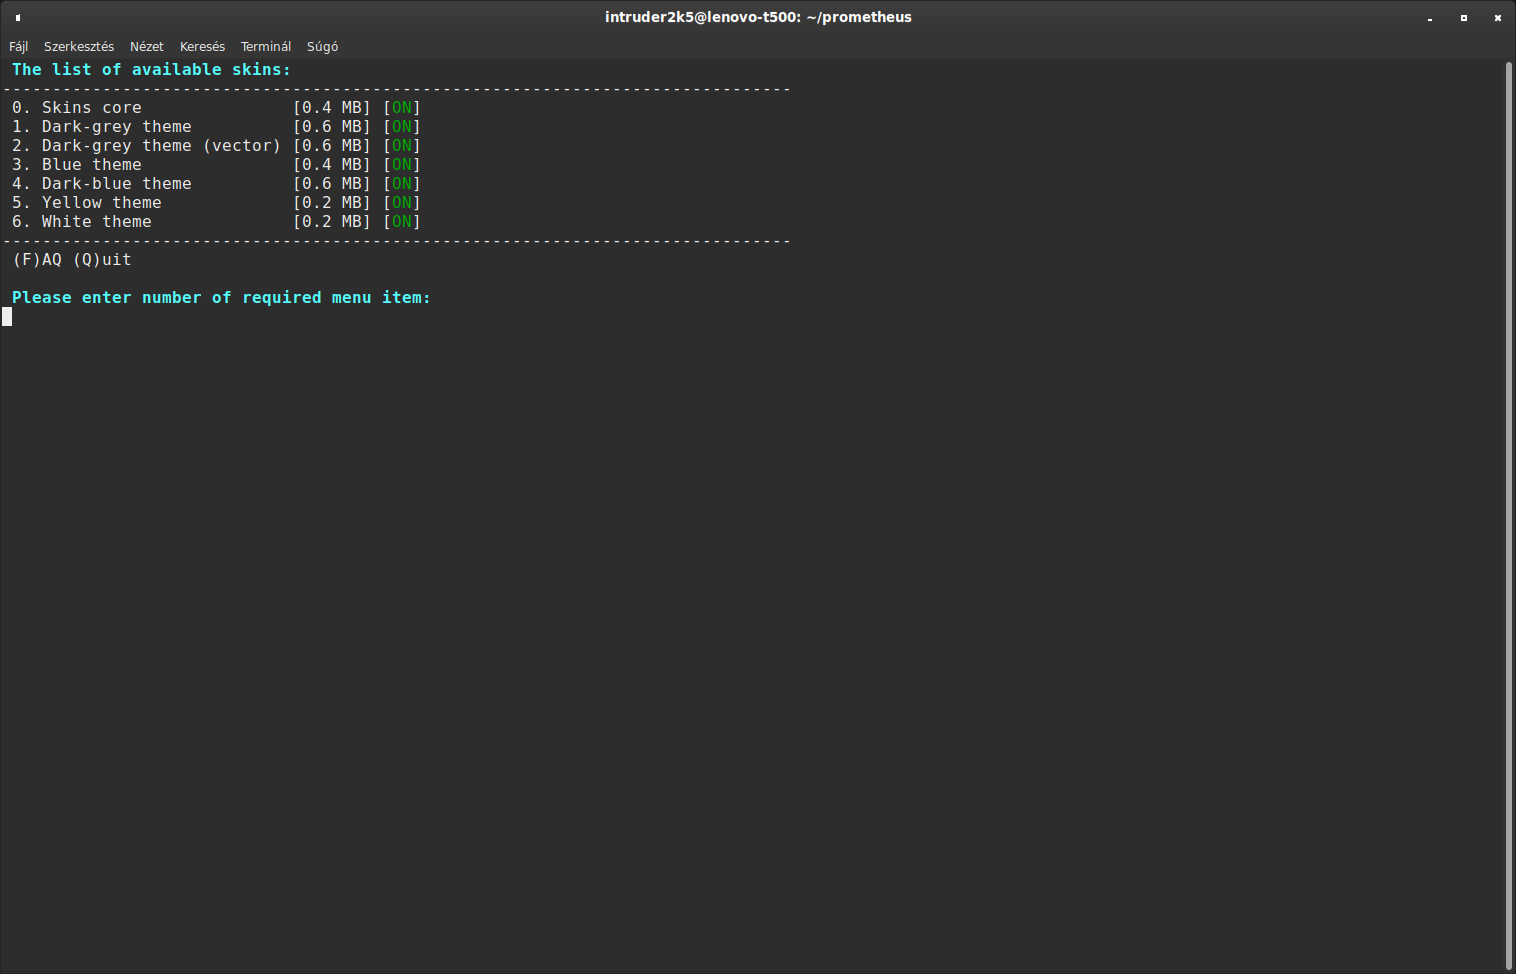The width and height of the screenshot is (1516, 974).
Task: Minimize the terminal window
Action: click(x=1430, y=18)
